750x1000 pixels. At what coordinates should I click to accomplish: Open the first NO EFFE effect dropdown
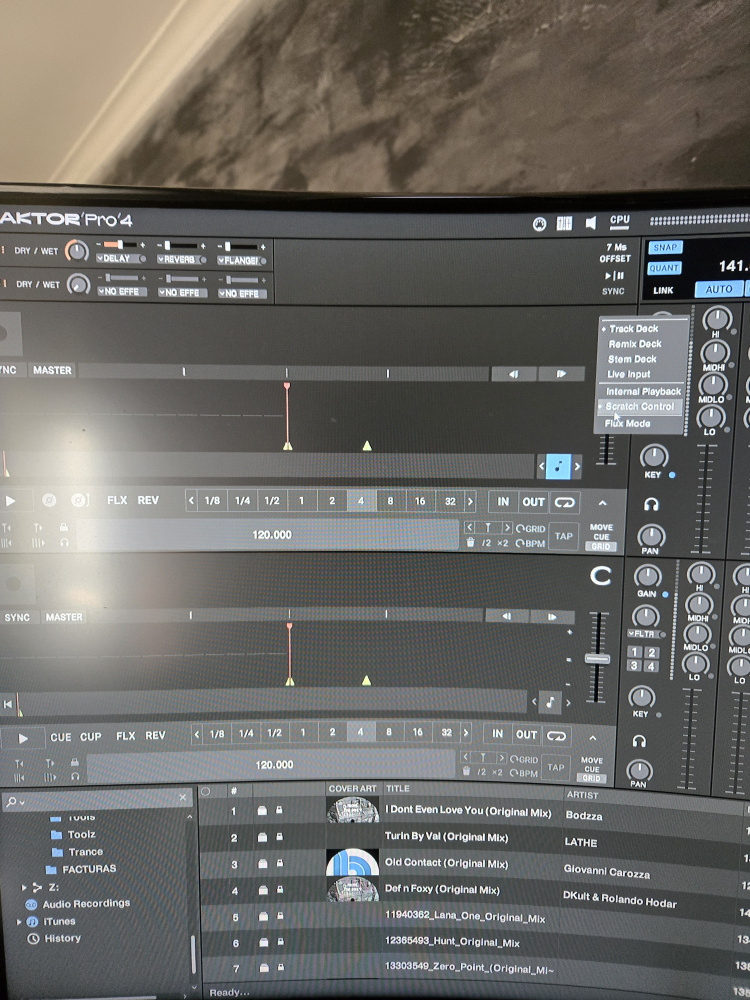click(121, 291)
